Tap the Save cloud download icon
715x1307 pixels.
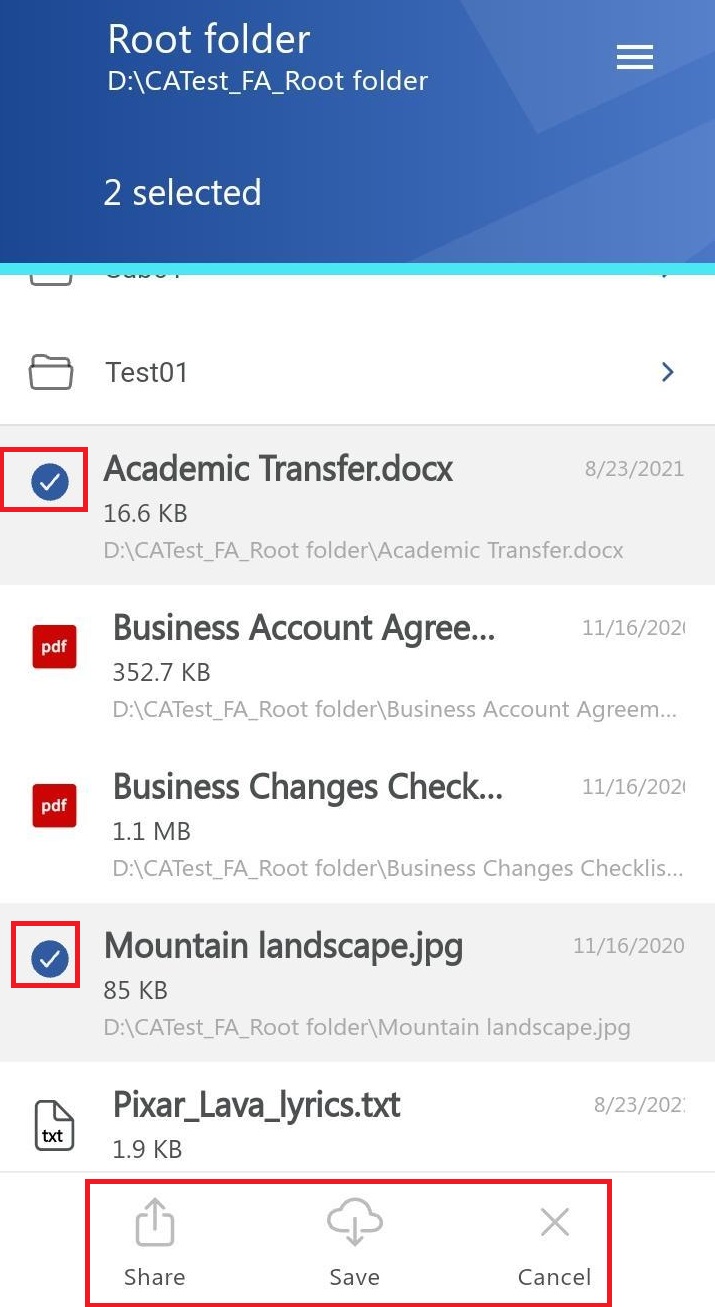pos(354,1224)
